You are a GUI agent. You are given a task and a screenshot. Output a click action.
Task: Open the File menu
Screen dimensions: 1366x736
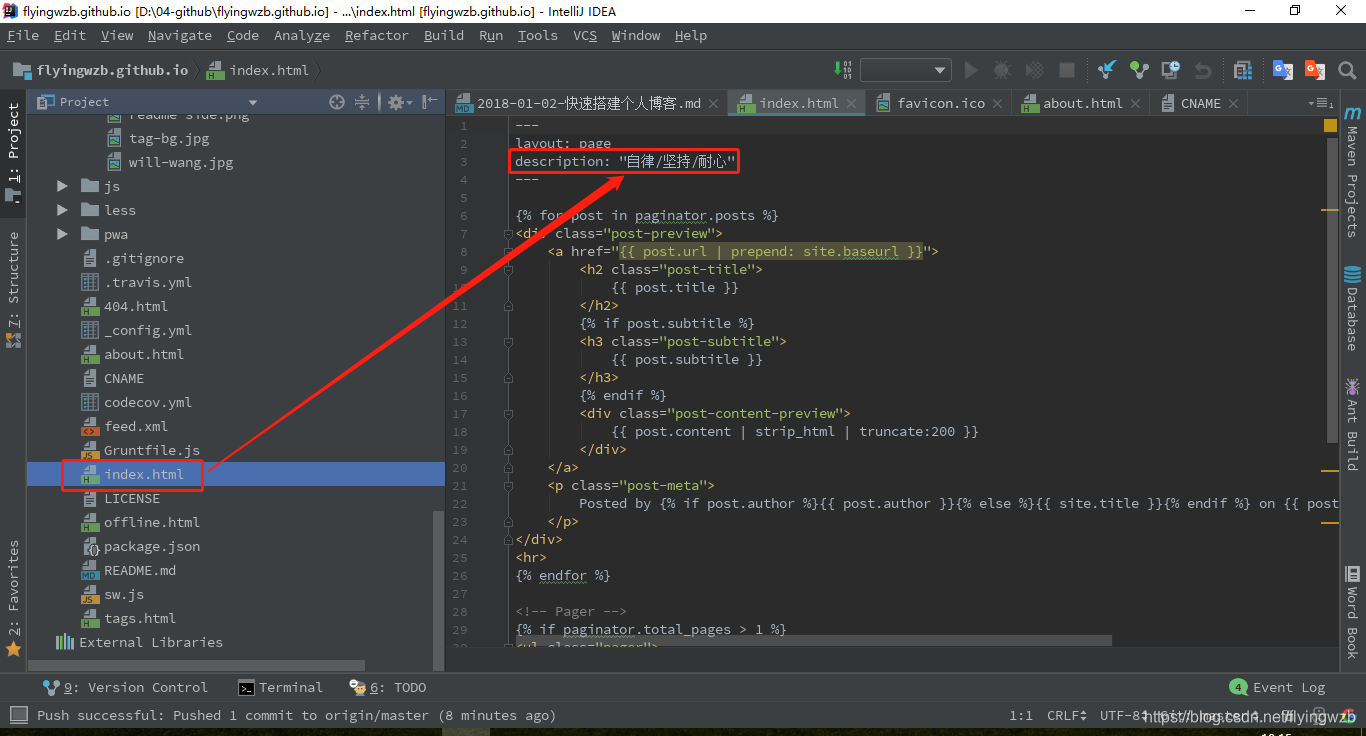[23, 35]
